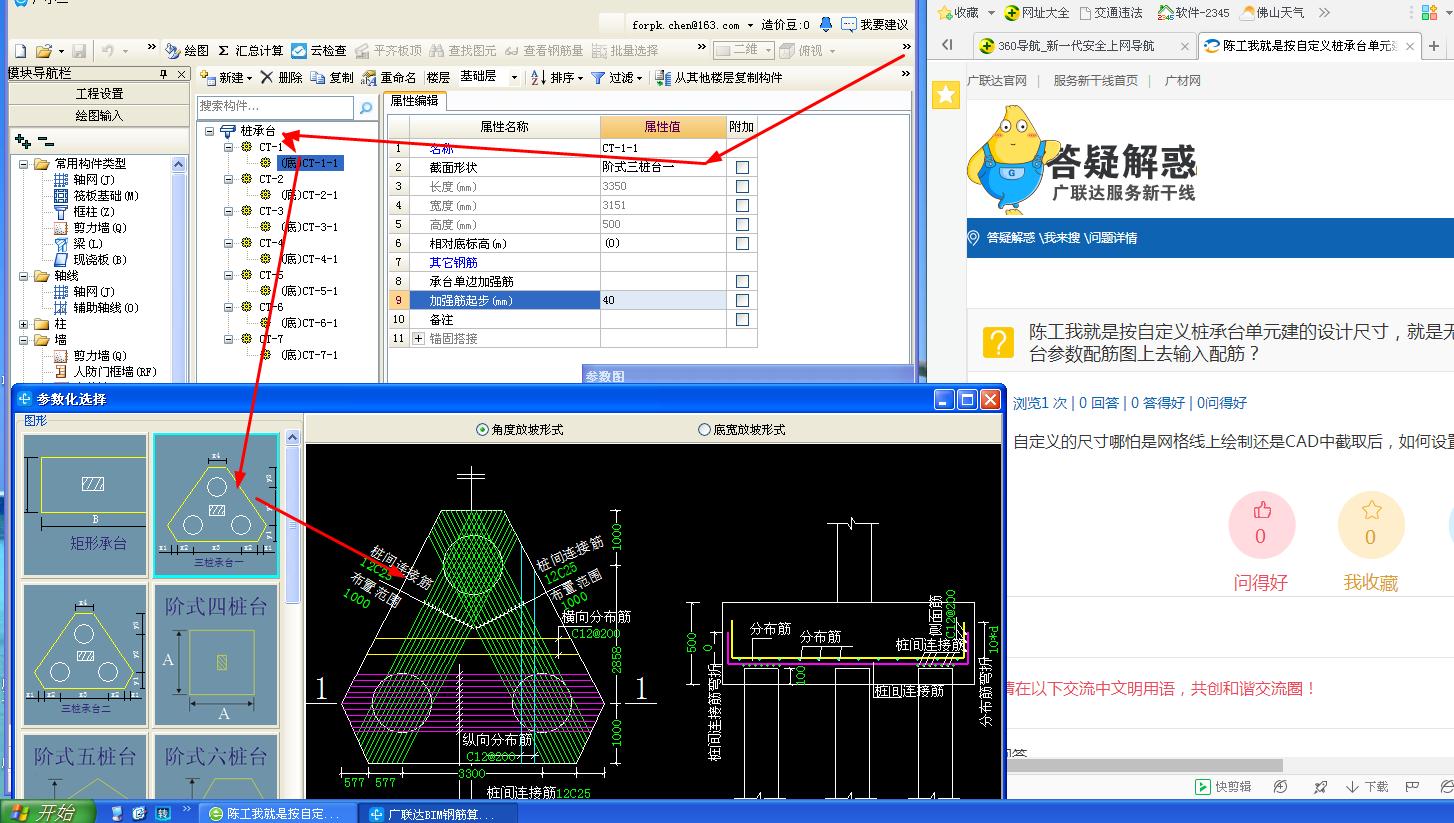Screen dimensions: 1454x823
Task: Click 重命名 rename component button
Action: point(389,77)
